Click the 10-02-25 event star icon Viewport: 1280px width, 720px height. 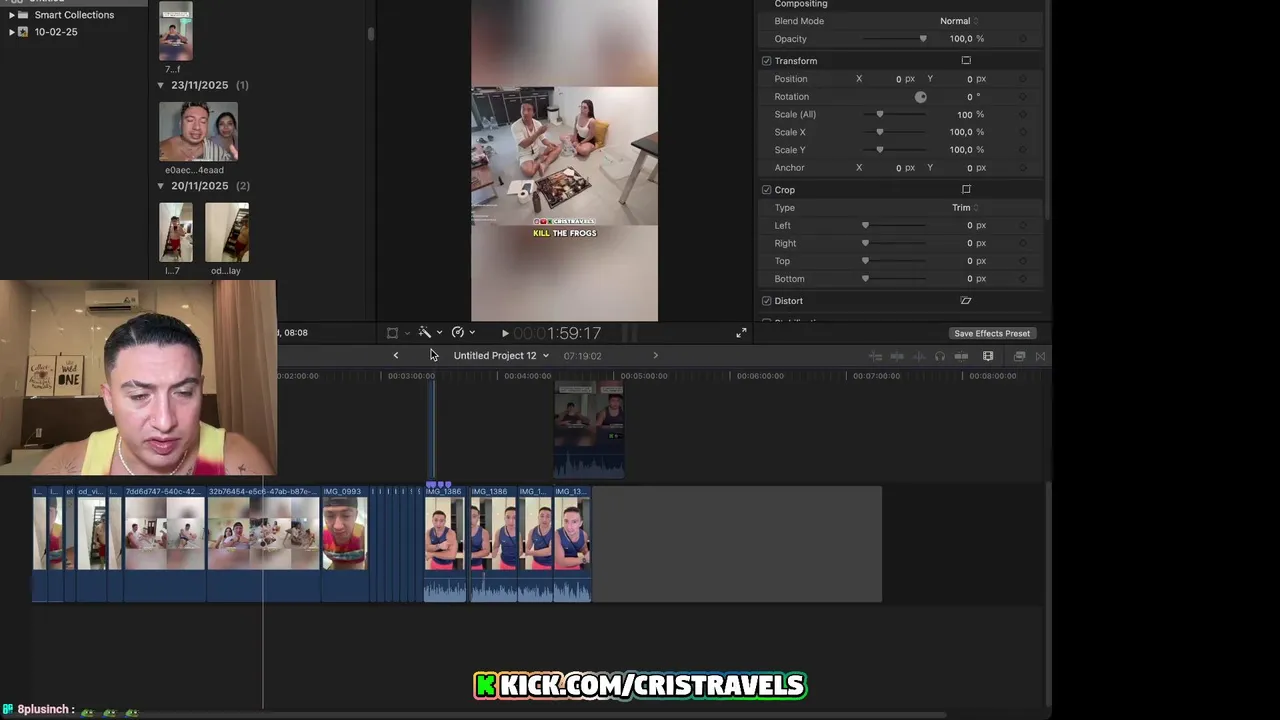tap(23, 32)
